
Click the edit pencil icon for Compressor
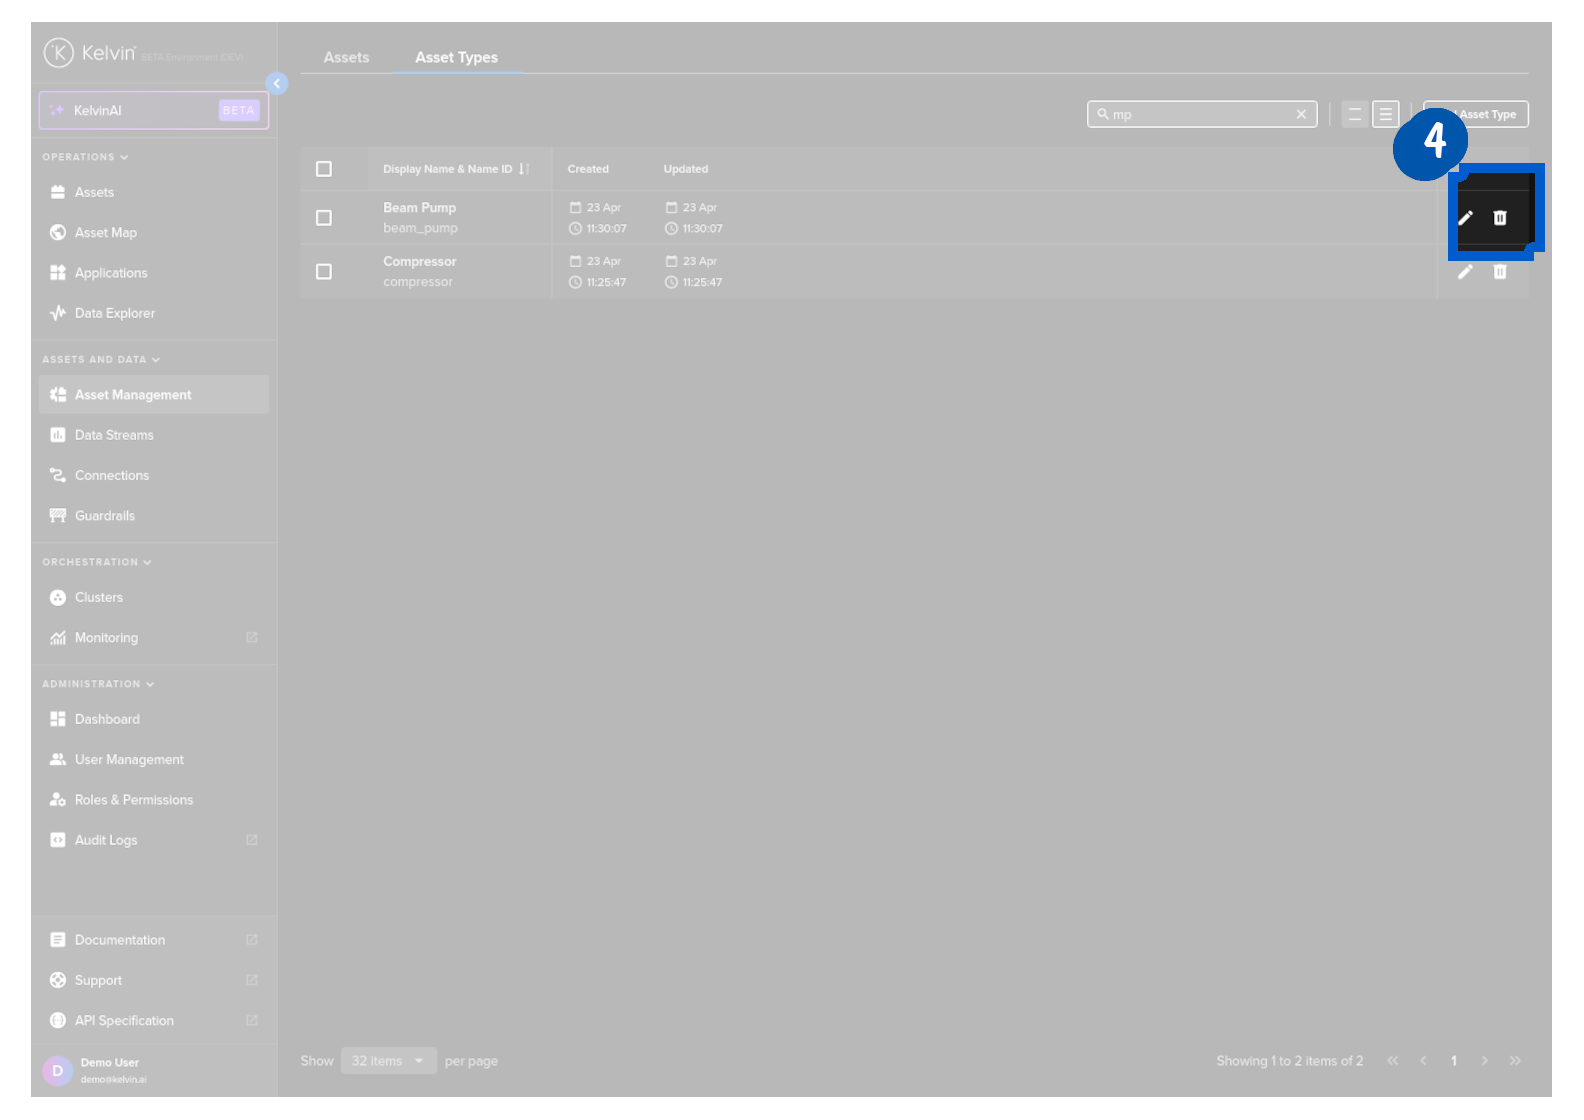[x=1465, y=272]
